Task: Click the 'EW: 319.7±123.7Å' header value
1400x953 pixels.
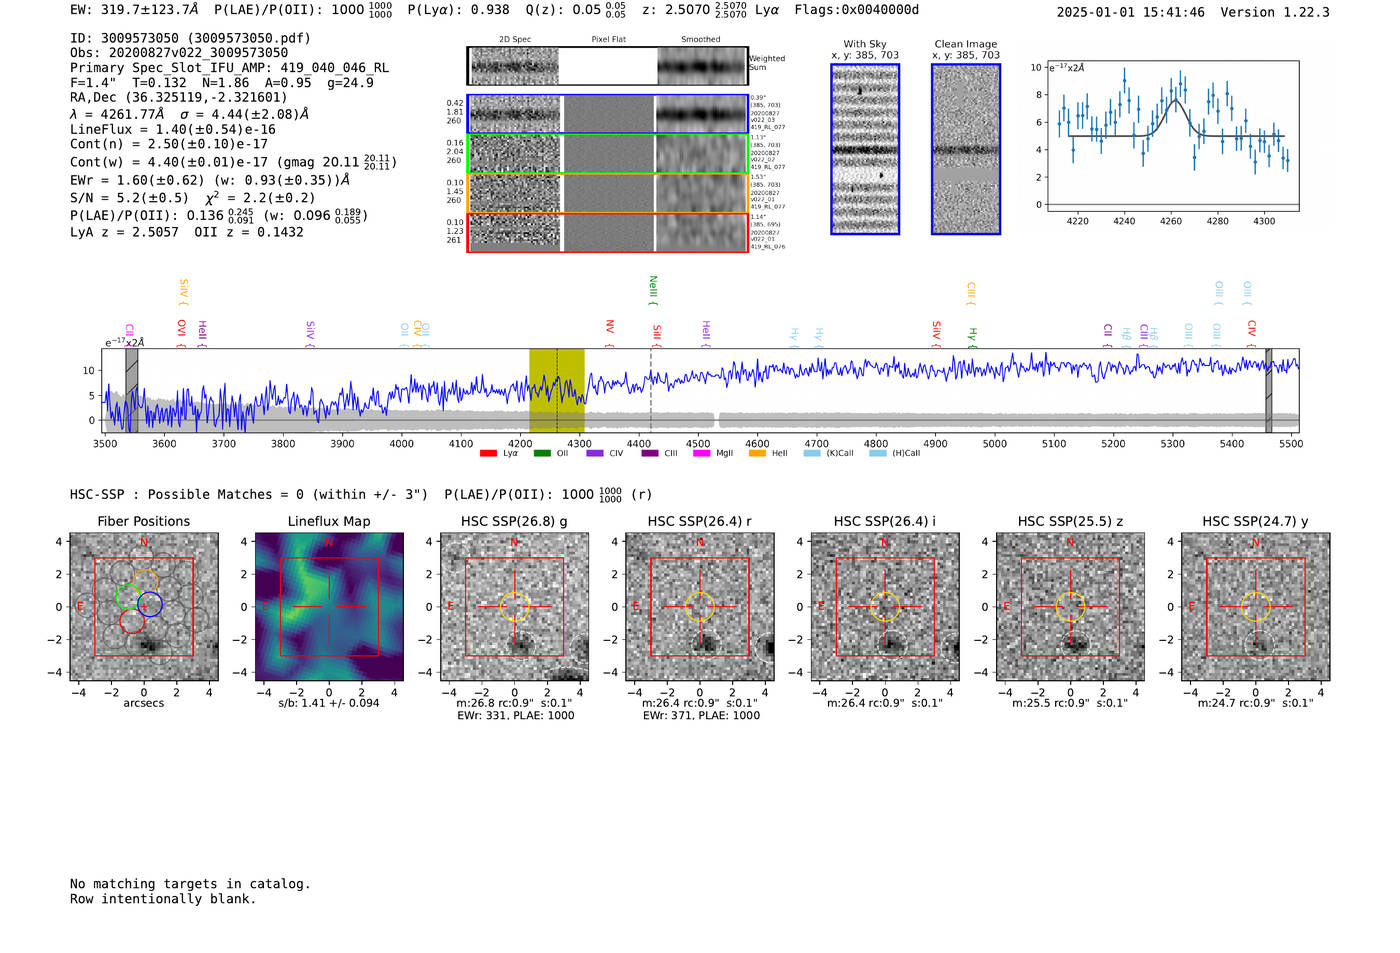Action: pos(135,10)
